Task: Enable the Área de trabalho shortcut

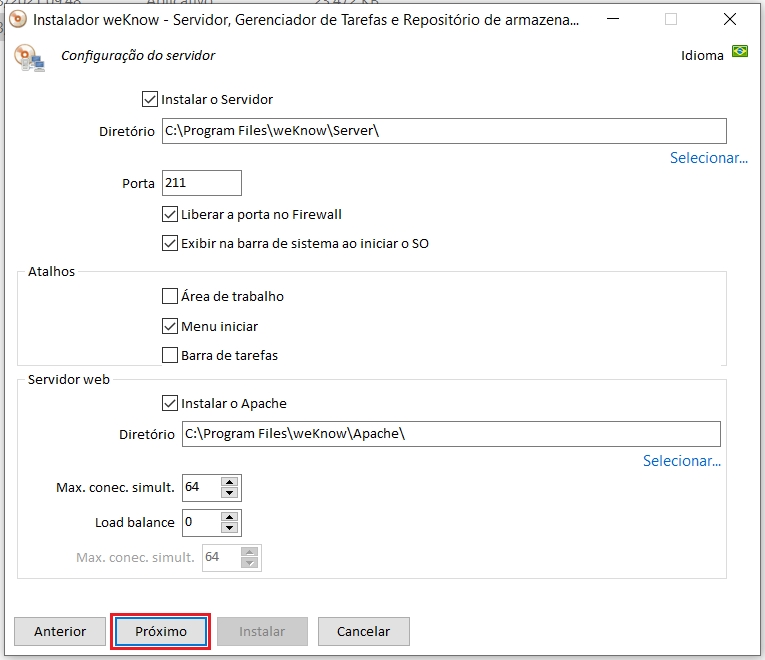Action: (x=170, y=296)
